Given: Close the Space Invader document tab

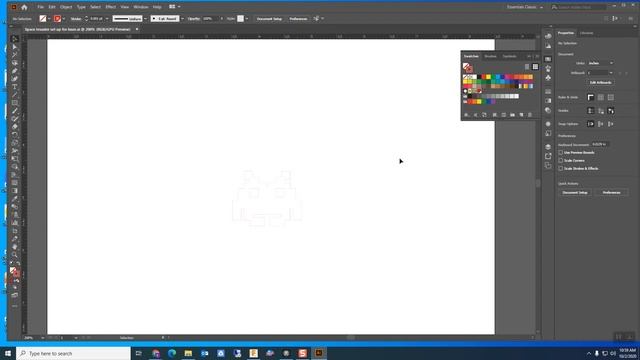Looking at the screenshot, I should pyautogui.click(x=137, y=29).
